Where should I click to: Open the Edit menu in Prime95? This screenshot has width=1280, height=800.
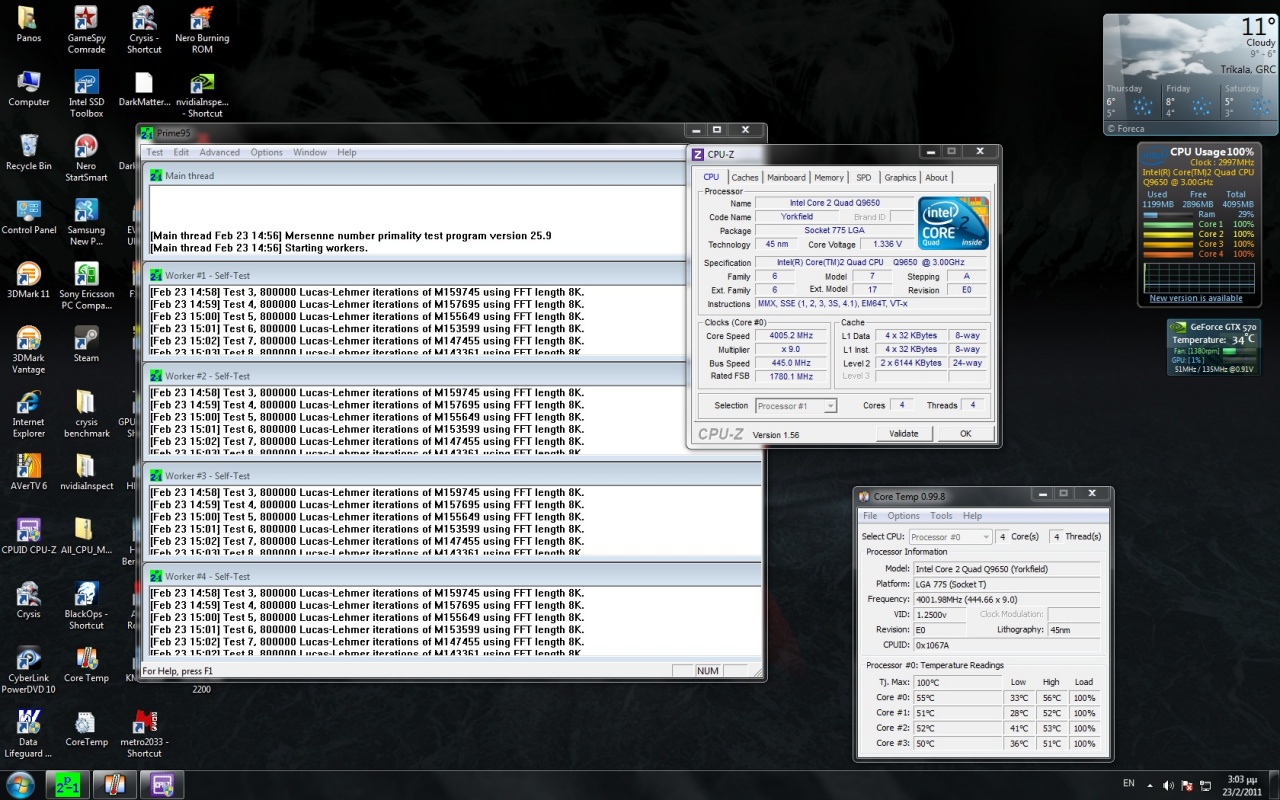tap(181, 152)
